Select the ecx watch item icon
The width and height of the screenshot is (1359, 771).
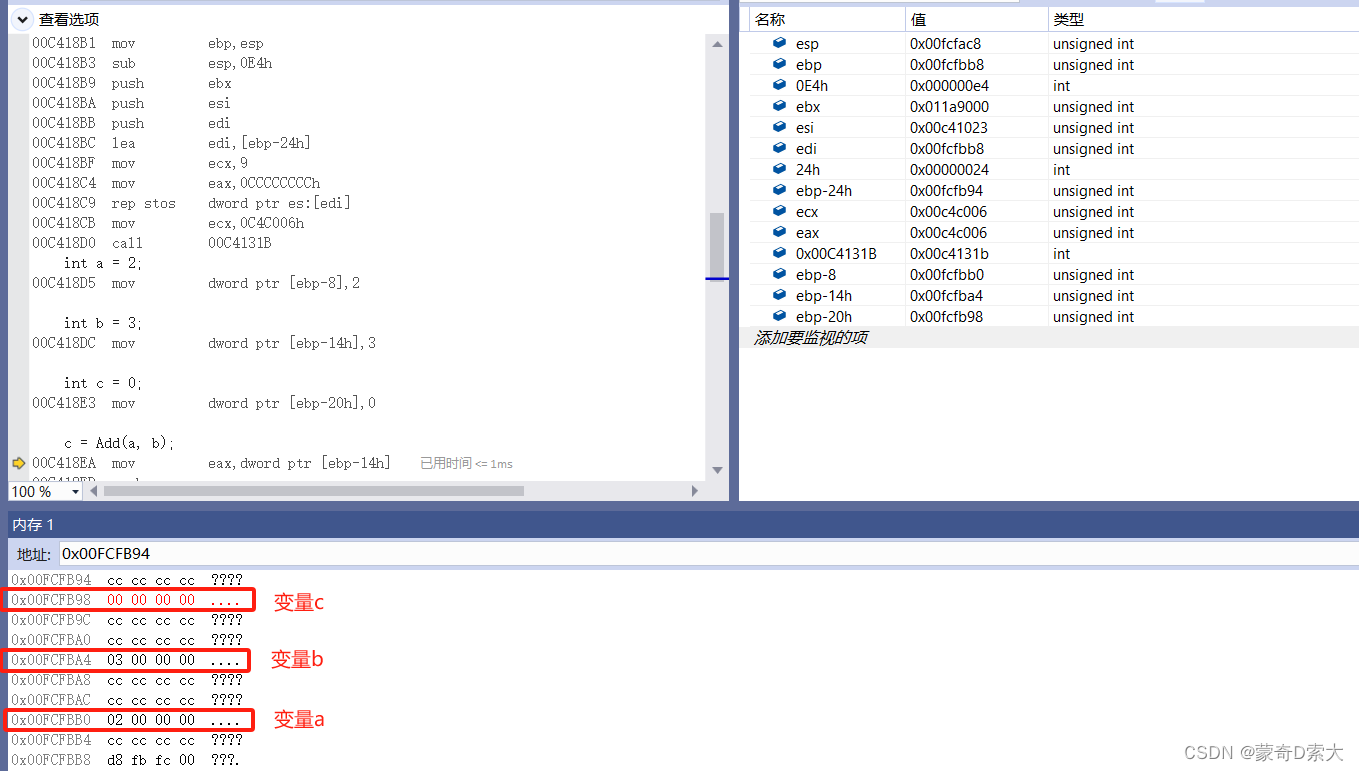pyautogui.click(x=780, y=211)
